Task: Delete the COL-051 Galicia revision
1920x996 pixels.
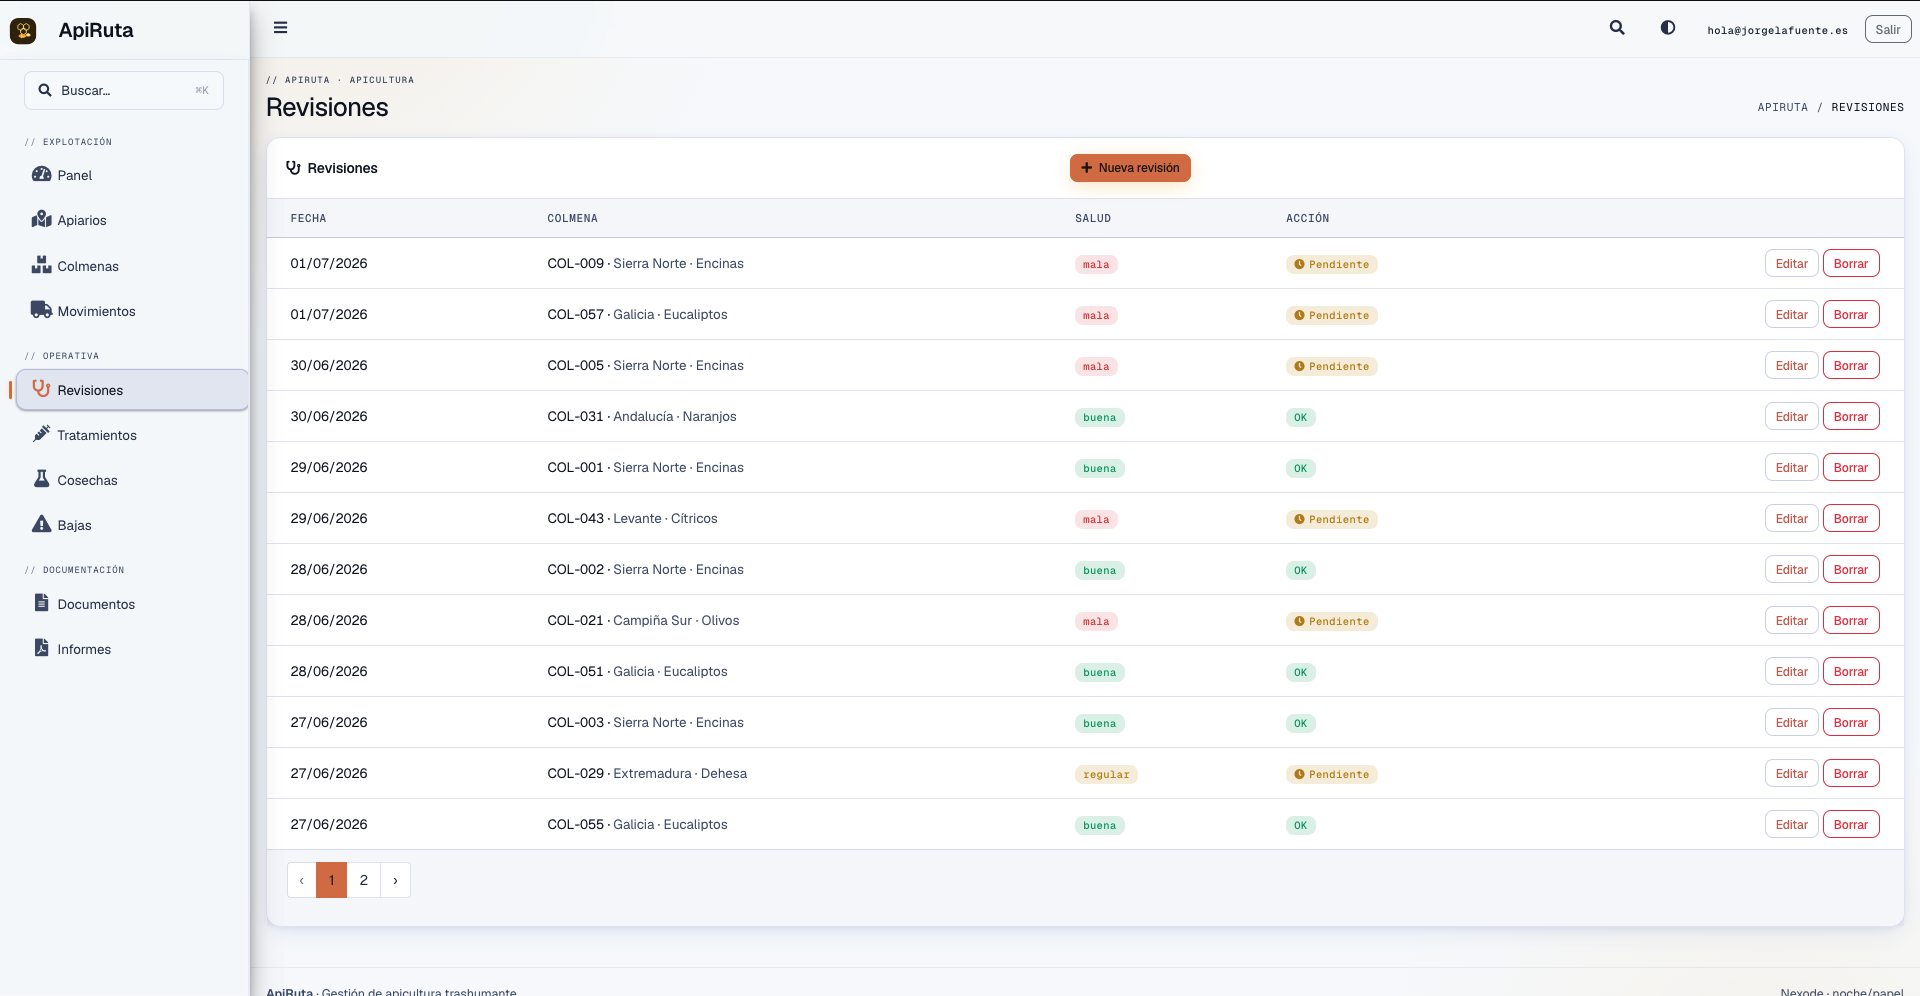Action: click(x=1850, y=672)
